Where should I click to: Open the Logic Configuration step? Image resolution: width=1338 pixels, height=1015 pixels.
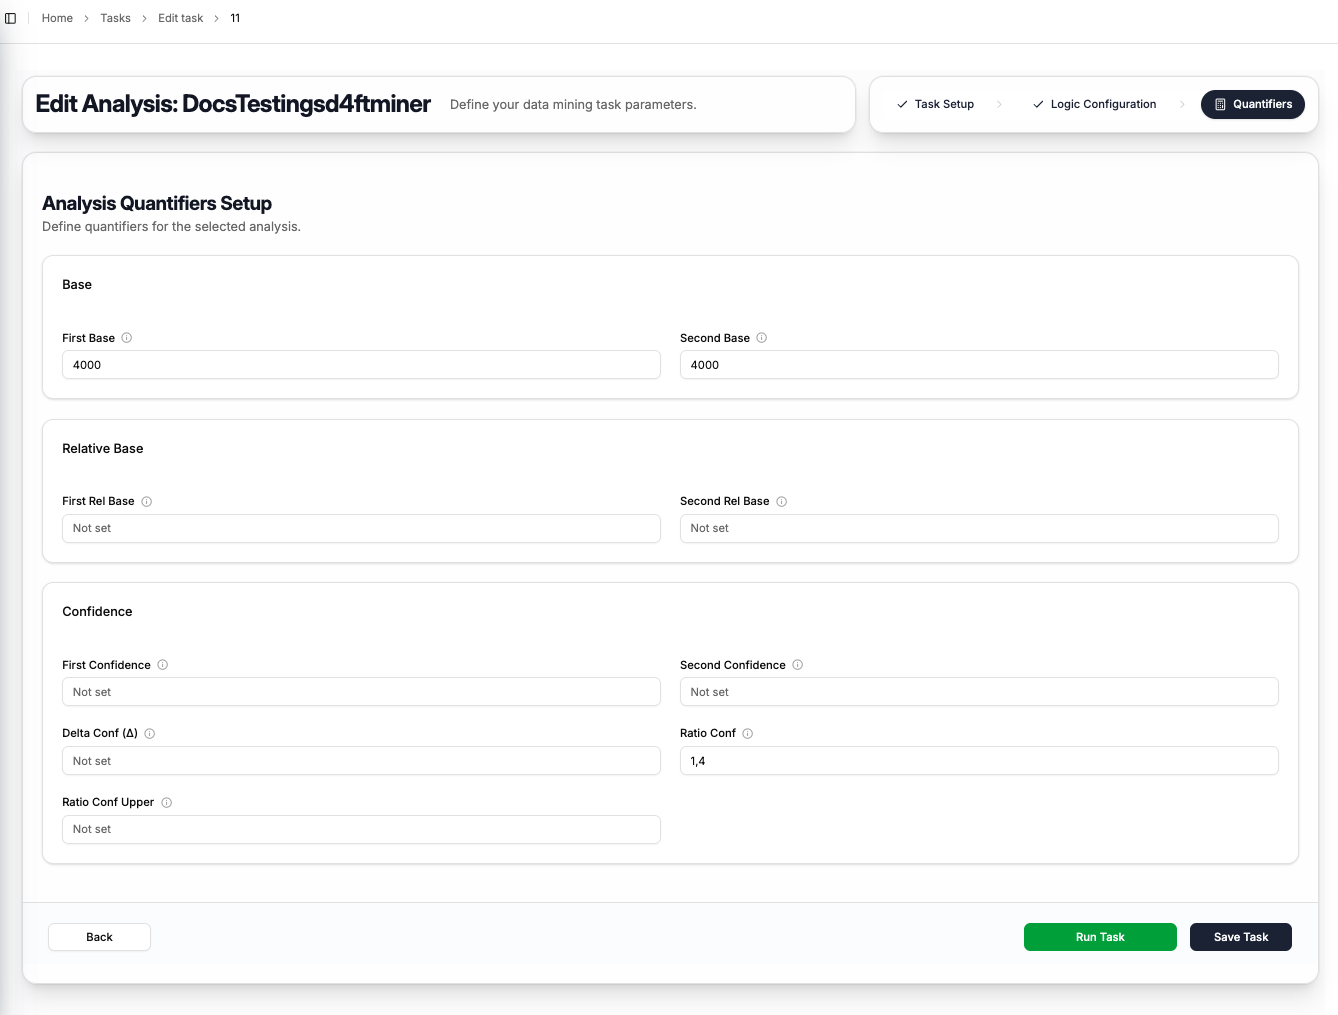coord(1094,104)
